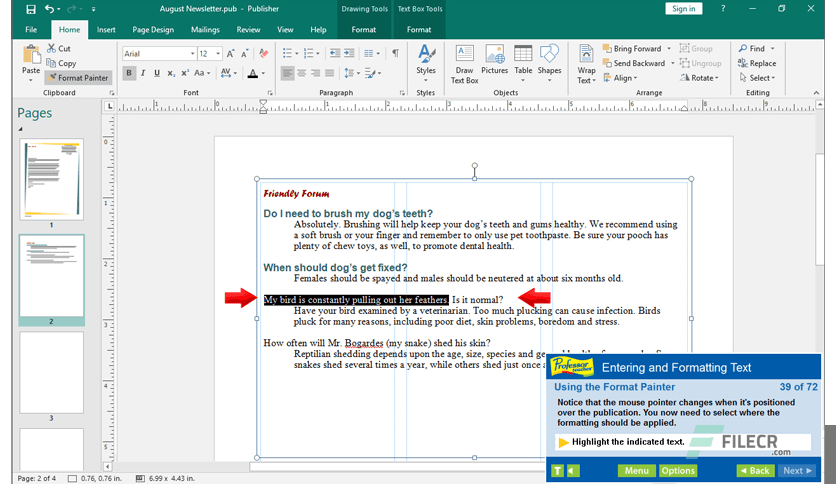Open the File tab

pyautogui.click(x=31, y=30)
